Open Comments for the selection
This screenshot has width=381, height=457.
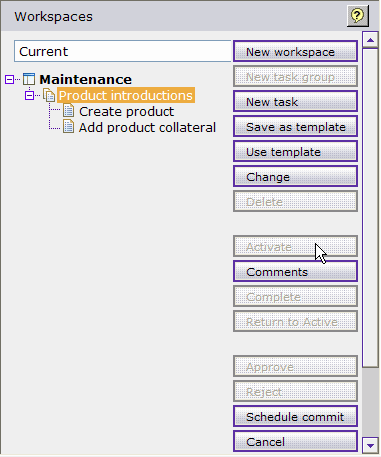(295, 271)
